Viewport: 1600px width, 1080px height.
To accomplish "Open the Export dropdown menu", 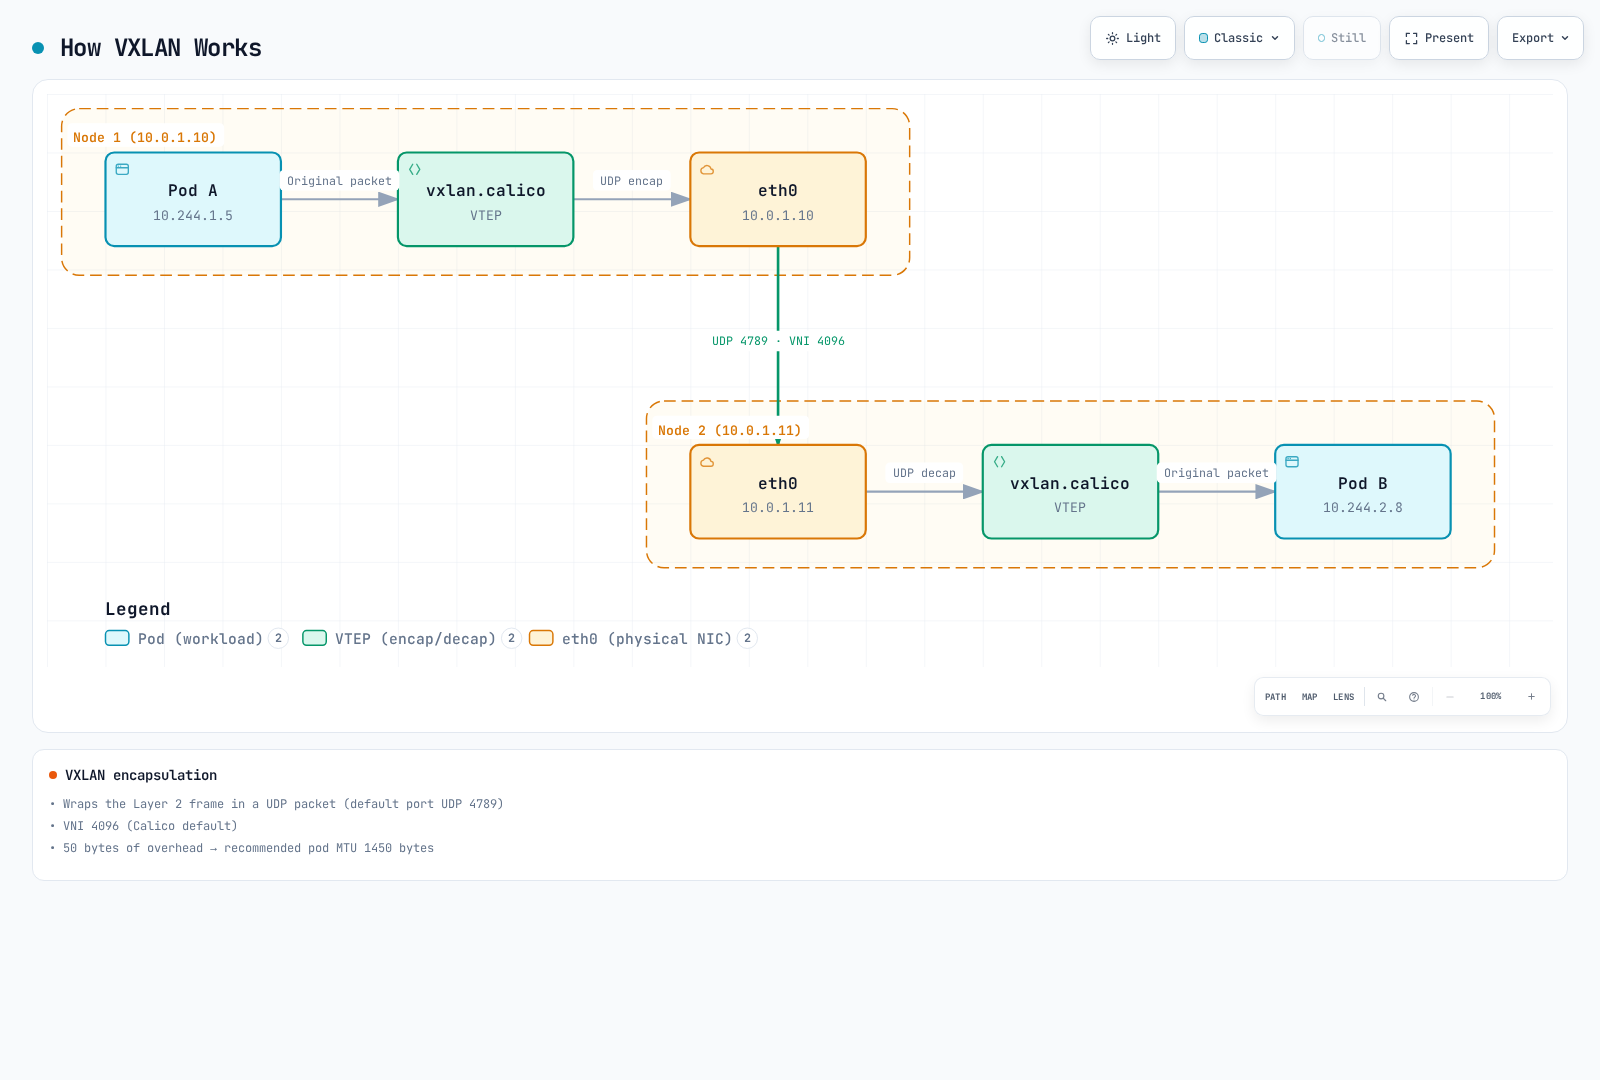I will click(1540, 38).
